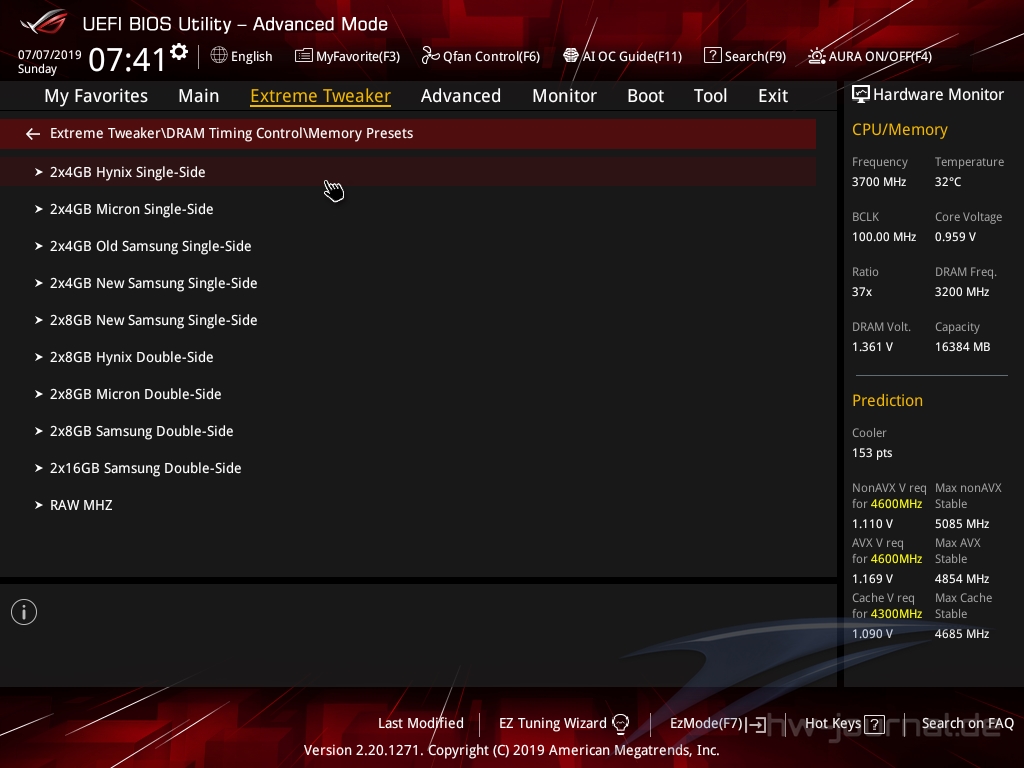Viewport: 1024px width, 768px height.
Task: Open MyFavorite(F3) list icon
Action: [303, 56]
